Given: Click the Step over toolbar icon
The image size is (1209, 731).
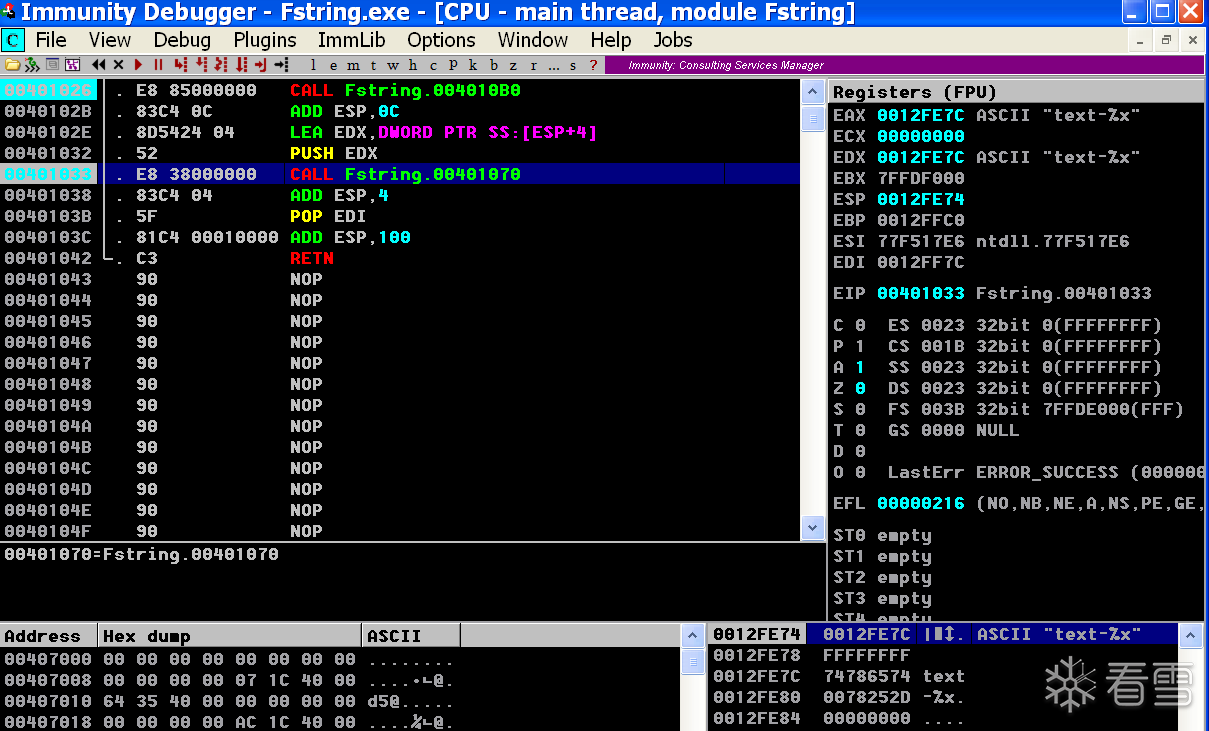Looking at the screenshot, I should (201, 65).
